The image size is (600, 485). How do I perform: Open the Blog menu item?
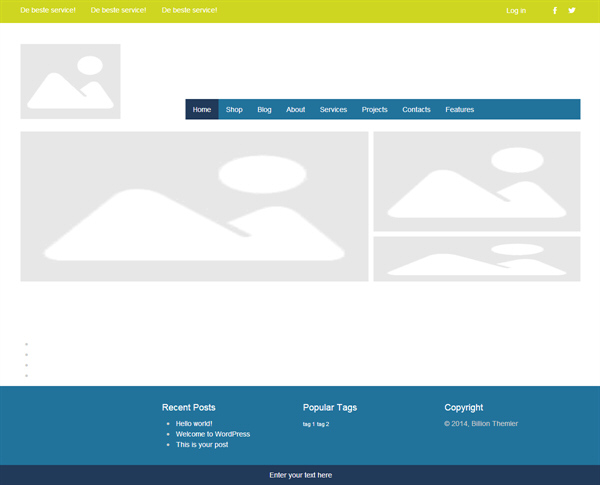click(264, 109)
